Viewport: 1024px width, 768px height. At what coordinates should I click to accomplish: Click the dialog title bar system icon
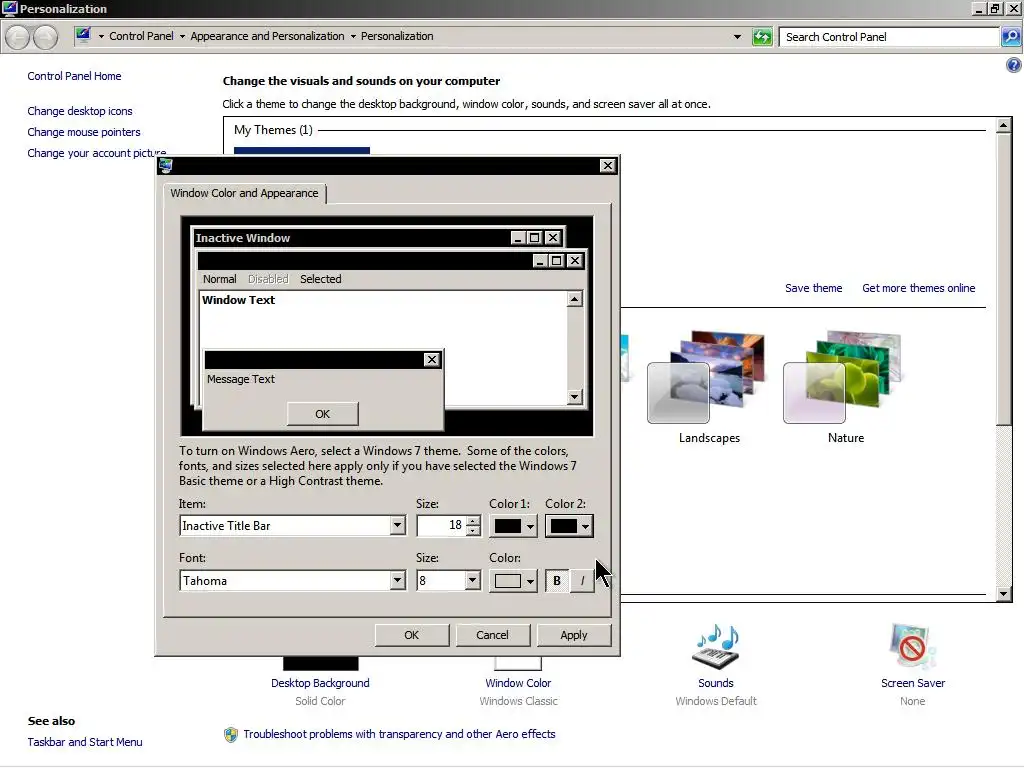165,165
